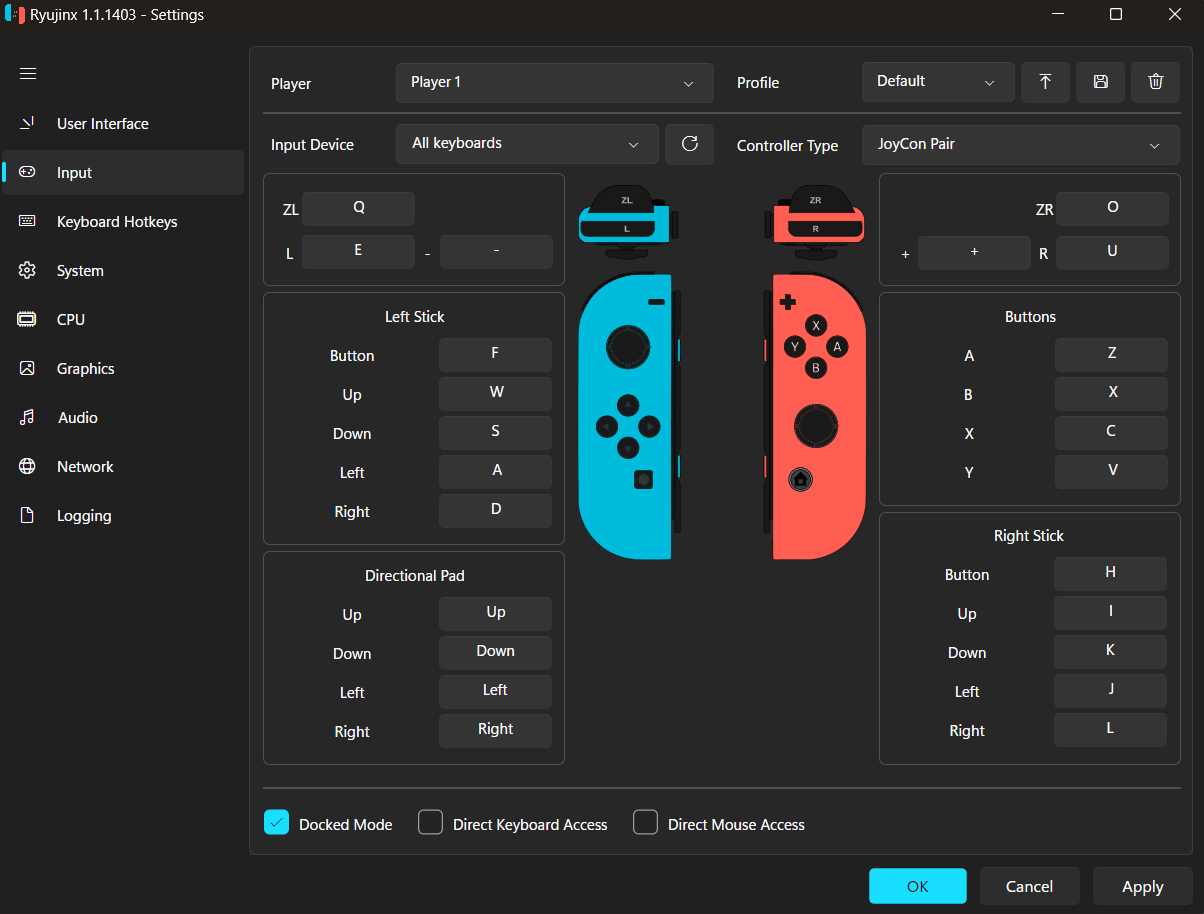Enable Direct Keyboard Access checkbox
1204x914 pixels.
tap(431, 823)
